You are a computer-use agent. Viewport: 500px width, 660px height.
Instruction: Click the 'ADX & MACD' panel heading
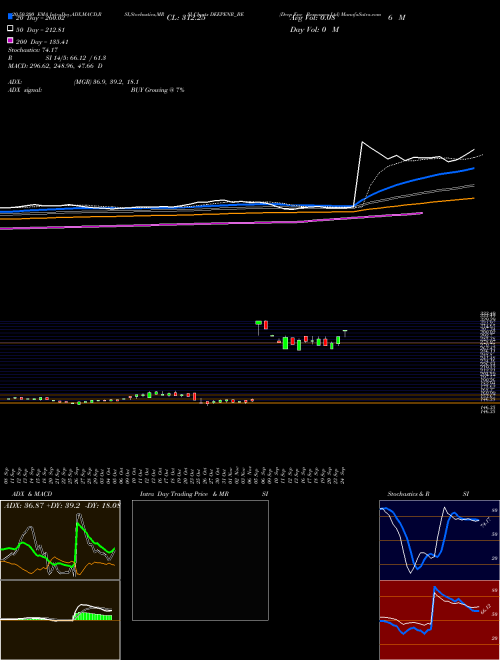32,494
